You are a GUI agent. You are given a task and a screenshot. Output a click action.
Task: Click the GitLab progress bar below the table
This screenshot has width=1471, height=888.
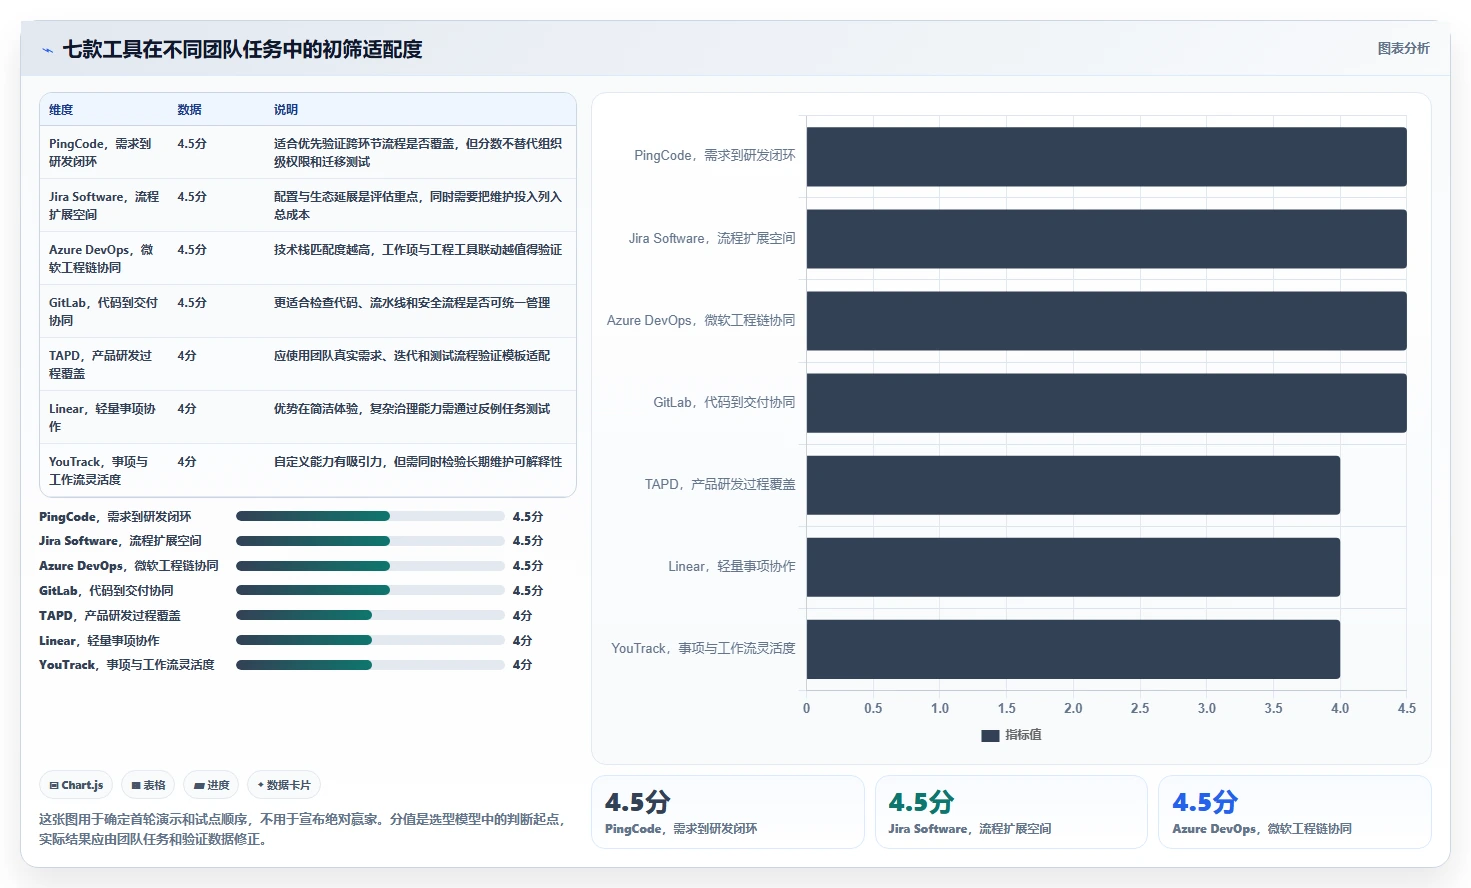tap(370, 590)
